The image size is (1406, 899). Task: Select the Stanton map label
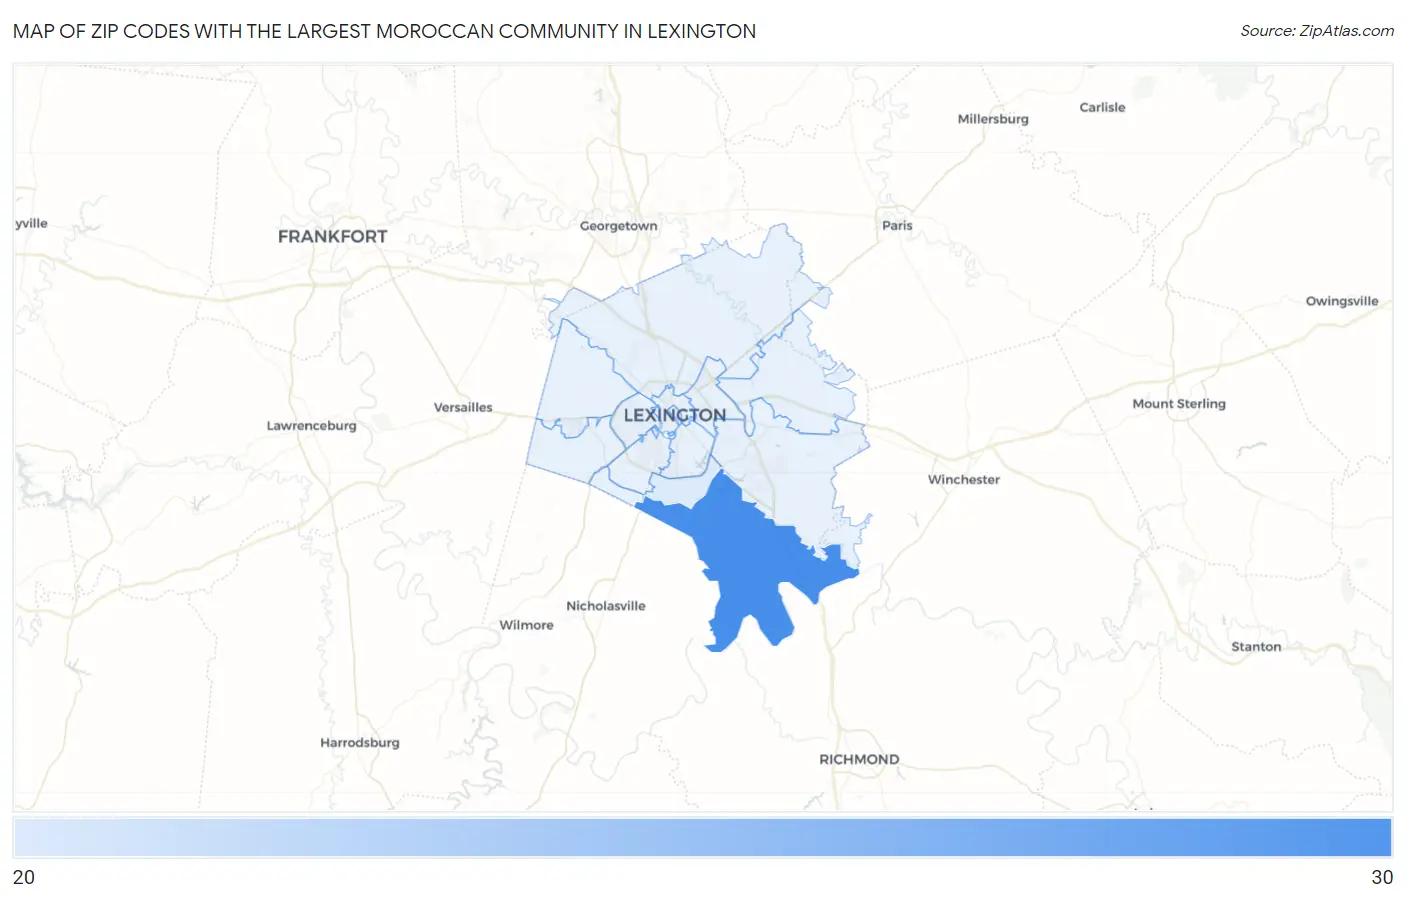pyautogui.click(x=1256, y=647)
